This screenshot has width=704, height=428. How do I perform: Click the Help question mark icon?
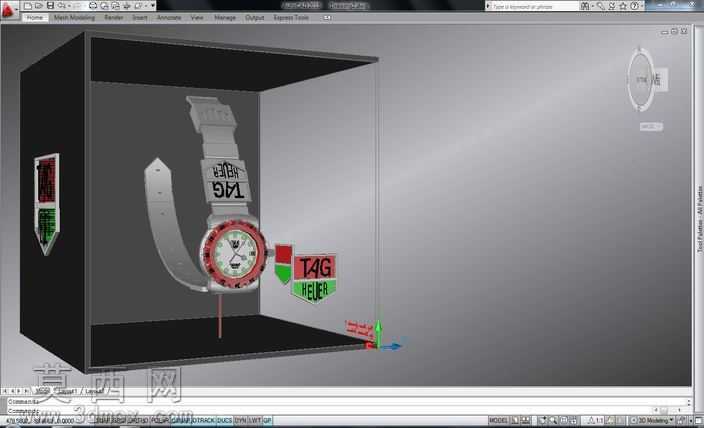click(634, 6)
